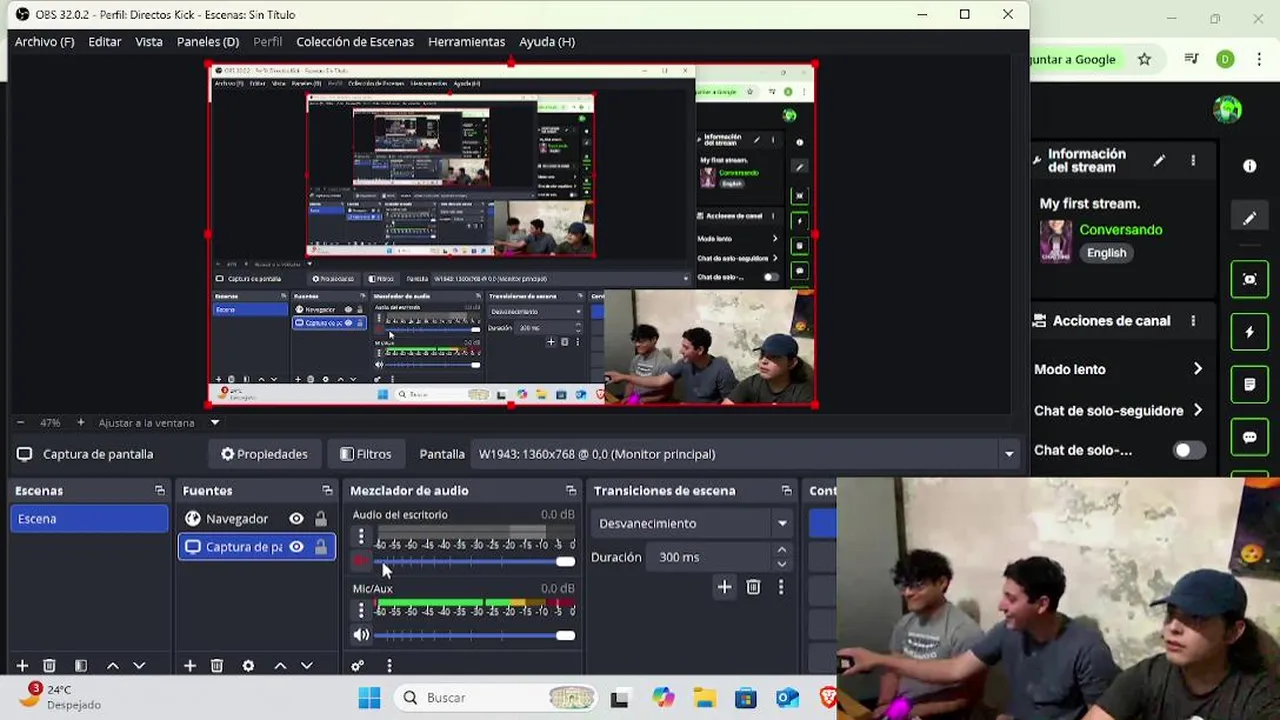Open Colección de Escenas menu
This screenshot has height=720, width=1280.
(x=355, y=42)
